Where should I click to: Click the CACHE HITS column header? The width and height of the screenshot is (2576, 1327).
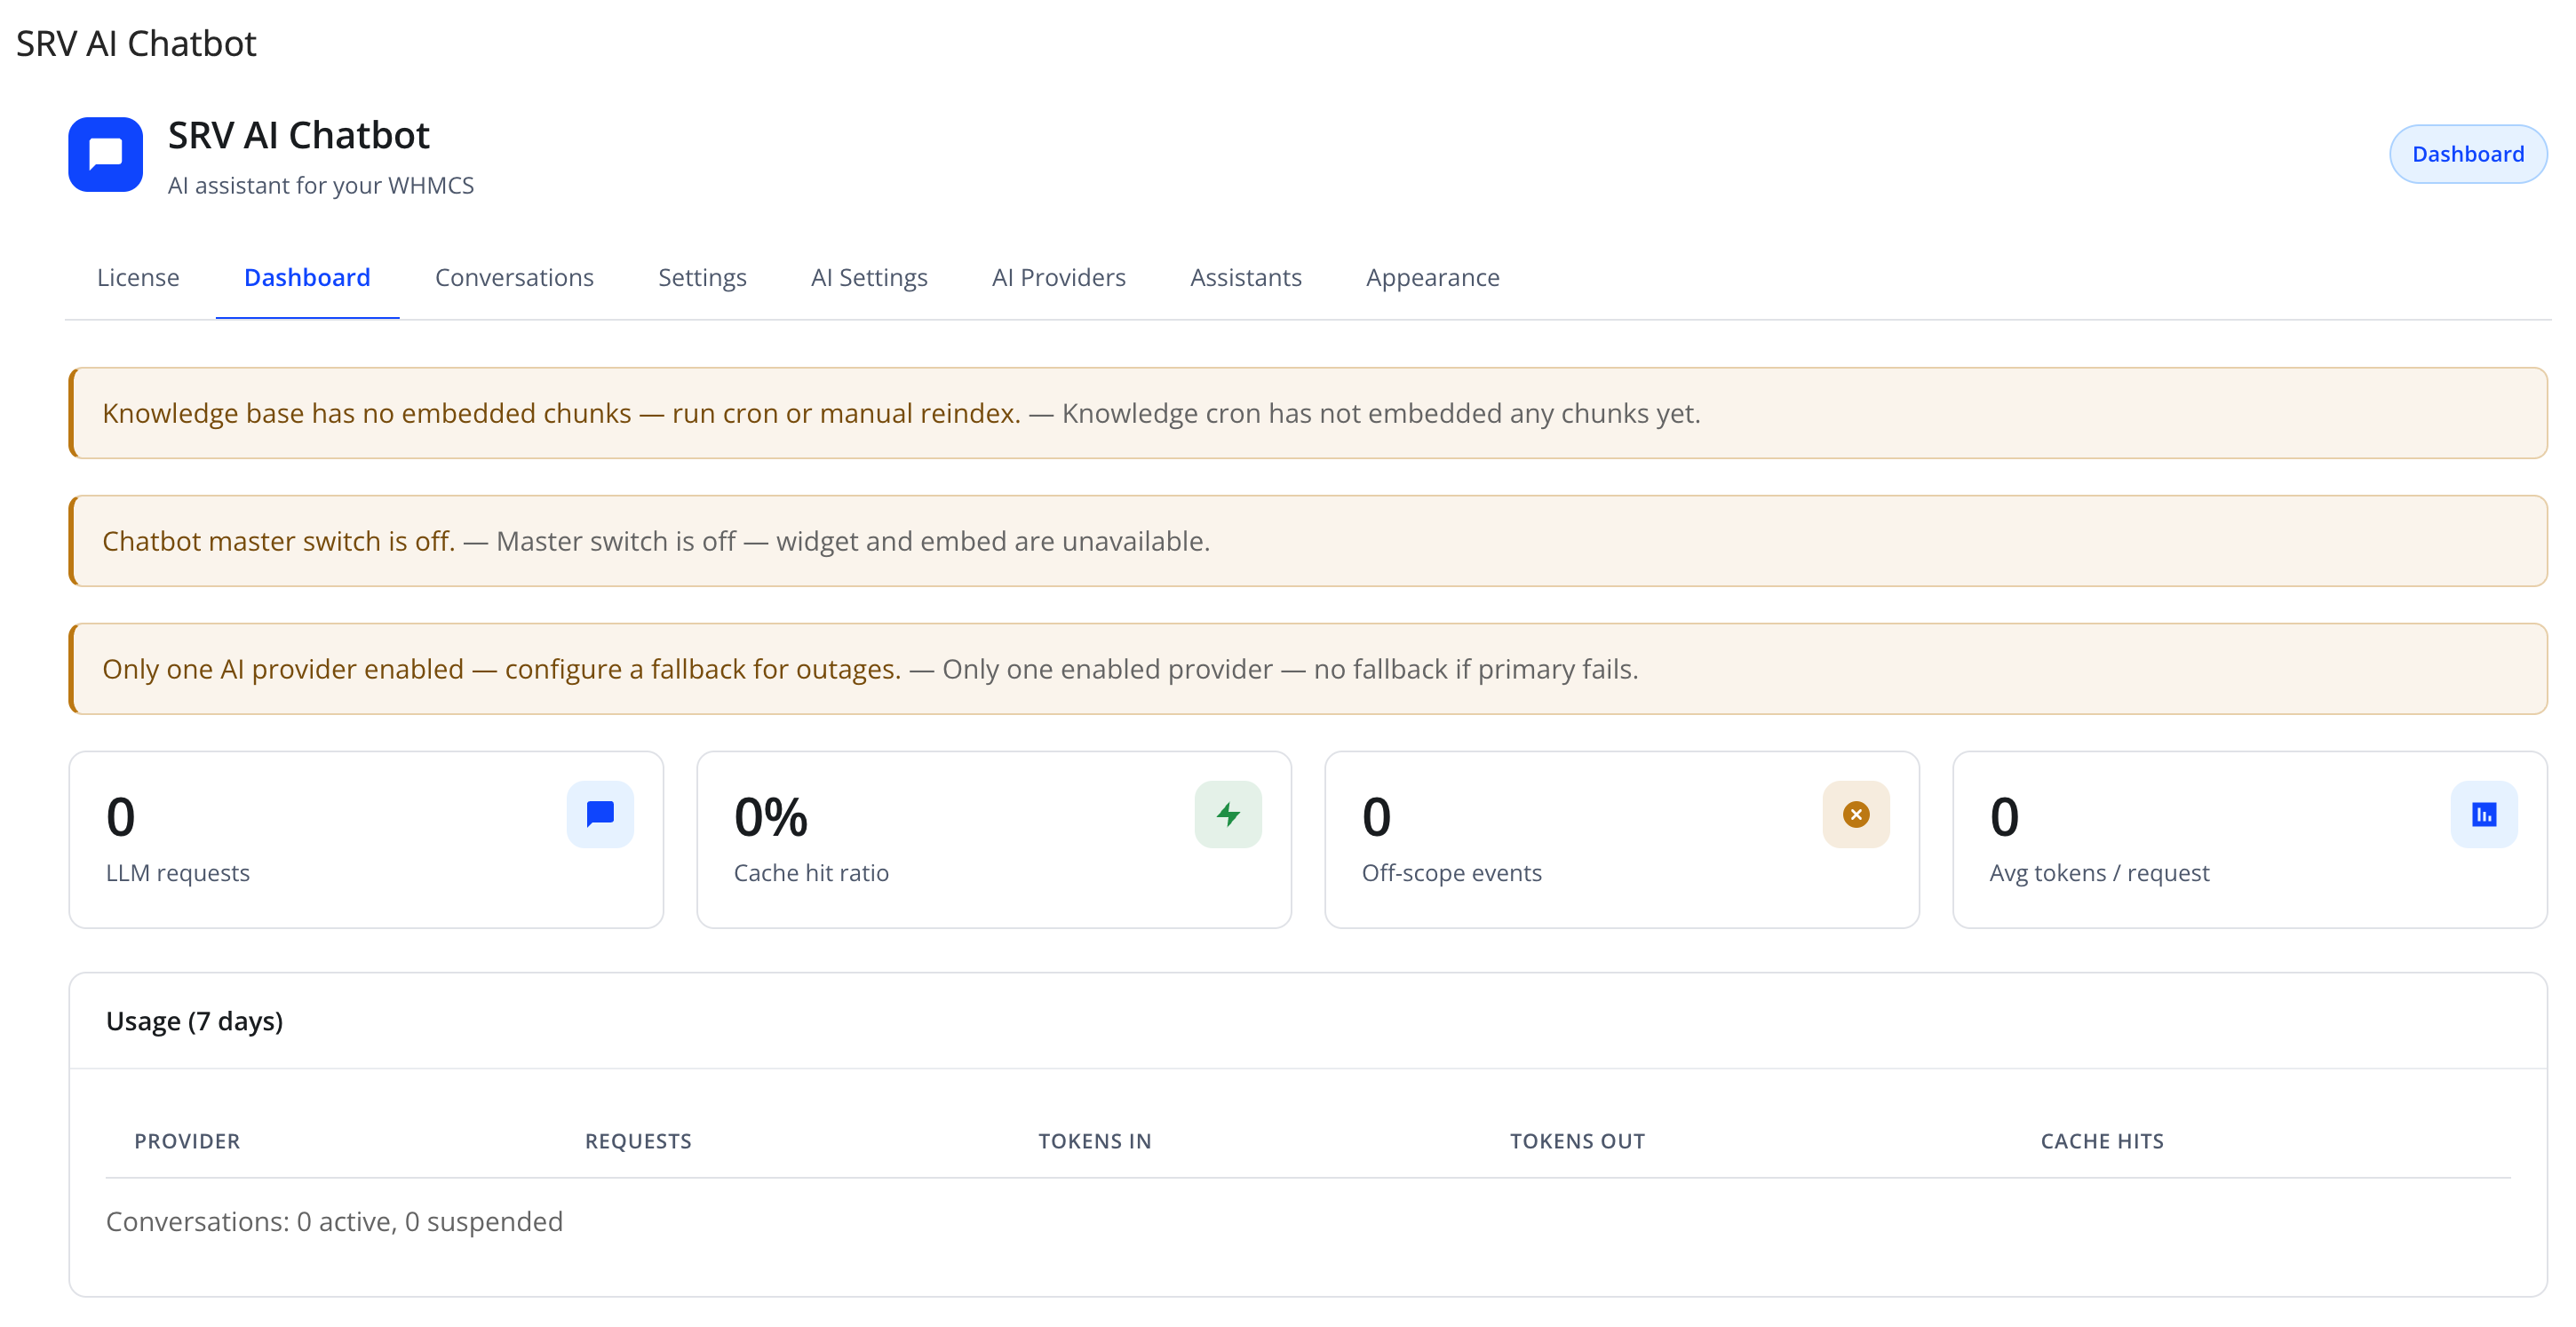point(2102,1141)
